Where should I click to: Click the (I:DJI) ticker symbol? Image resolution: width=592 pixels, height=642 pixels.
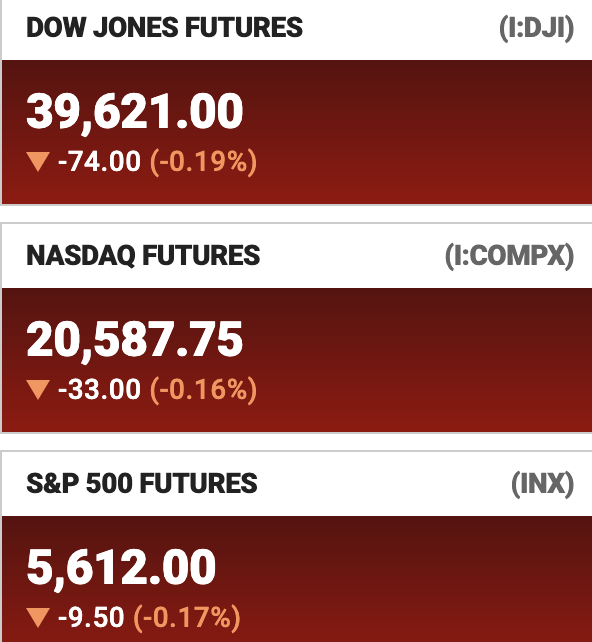coord(537,29)
